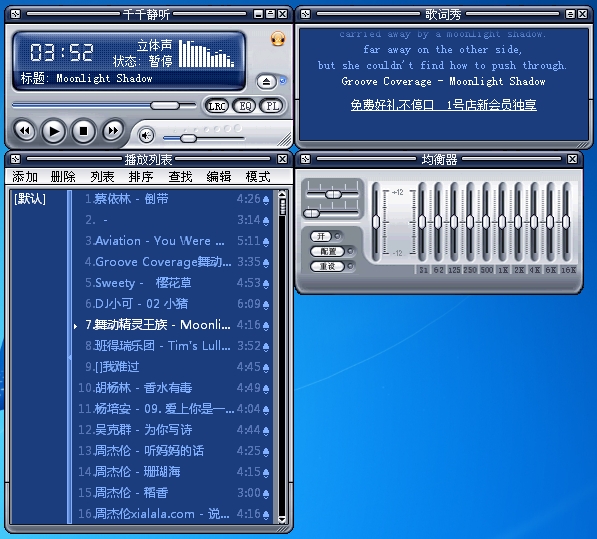This screenshot has width=597, height=539.
Task: Click the play button
Action: (x=54, y=131)
